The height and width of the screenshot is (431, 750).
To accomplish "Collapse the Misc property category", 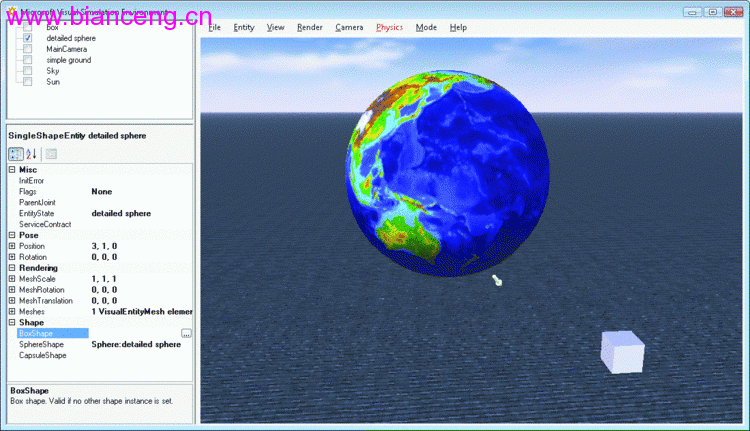I will coord(12,169).
